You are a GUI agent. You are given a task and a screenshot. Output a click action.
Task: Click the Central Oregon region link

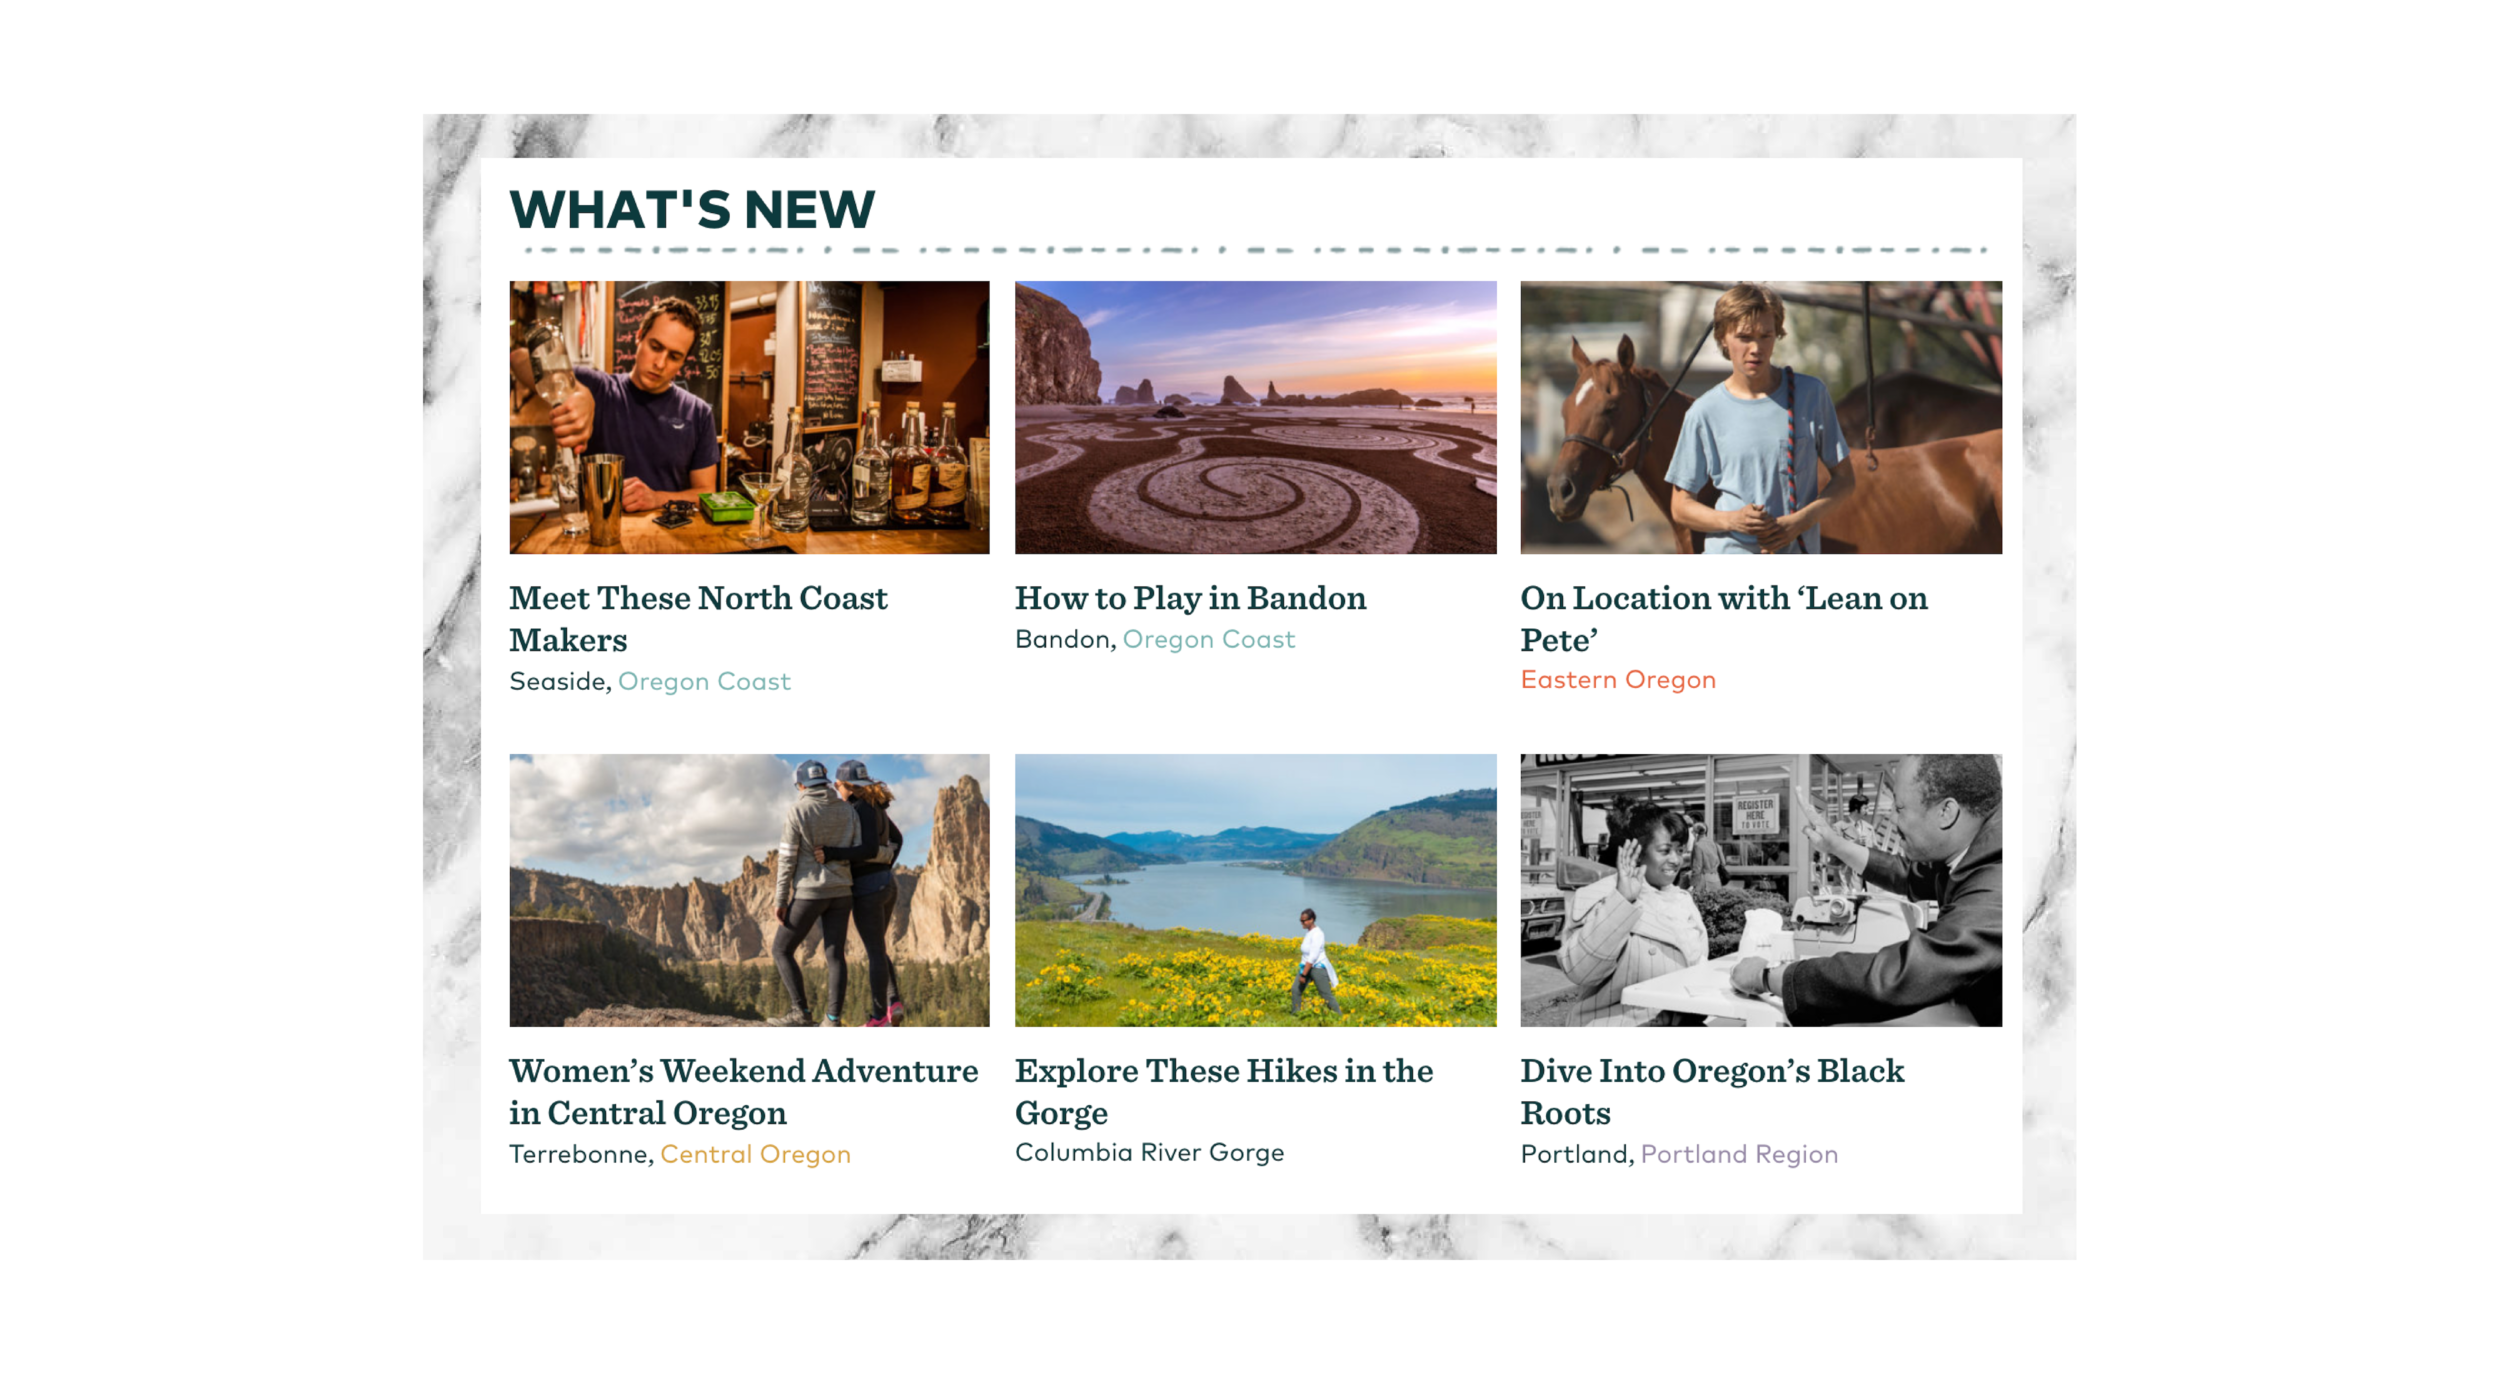pyautogui.click(x=755, y=1154)
